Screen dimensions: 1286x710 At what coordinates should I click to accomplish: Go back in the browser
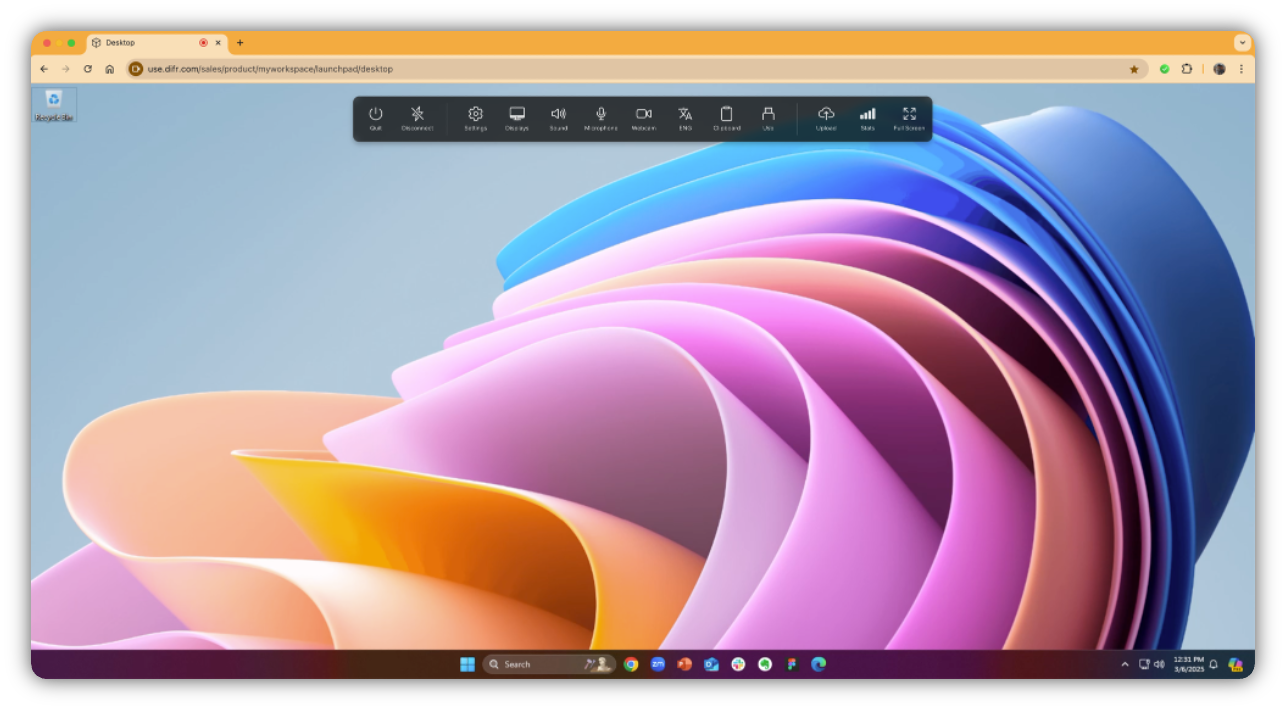(44, 69)
